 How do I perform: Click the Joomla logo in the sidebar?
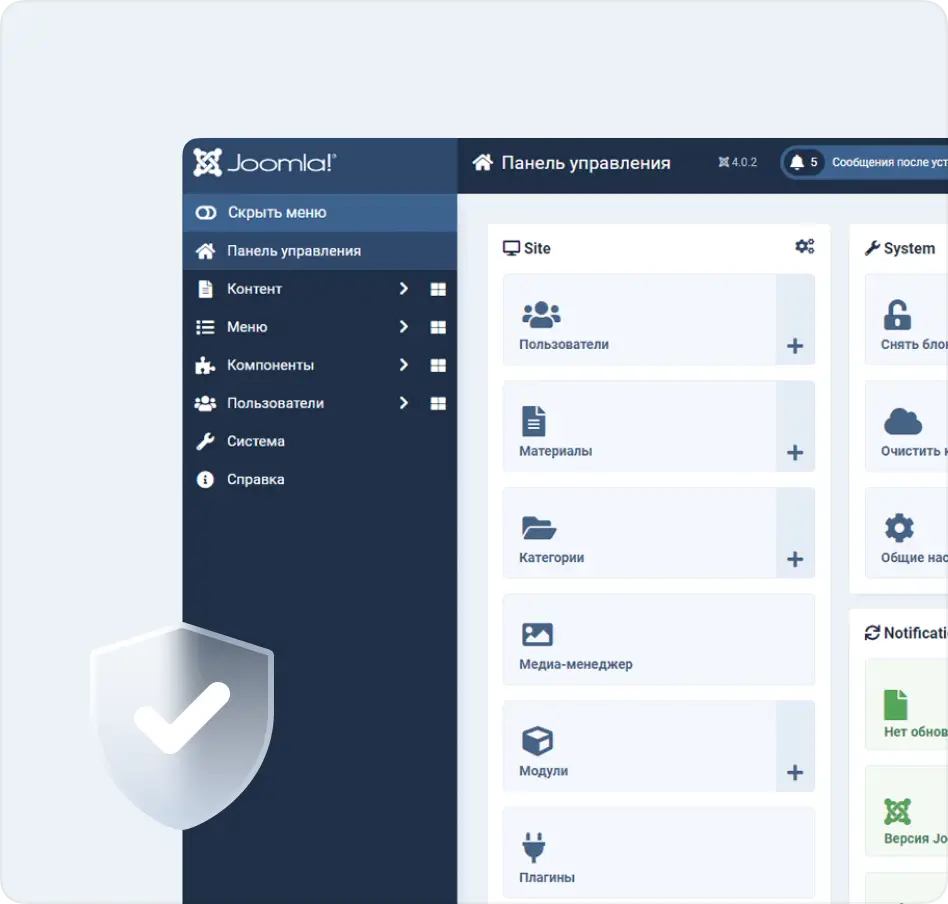[x=262, y=161]
